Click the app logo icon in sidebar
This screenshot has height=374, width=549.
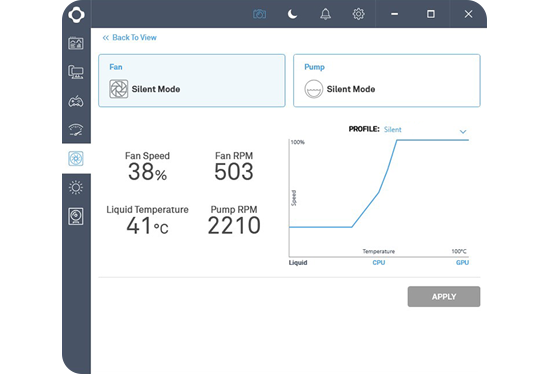coord(76,15)
